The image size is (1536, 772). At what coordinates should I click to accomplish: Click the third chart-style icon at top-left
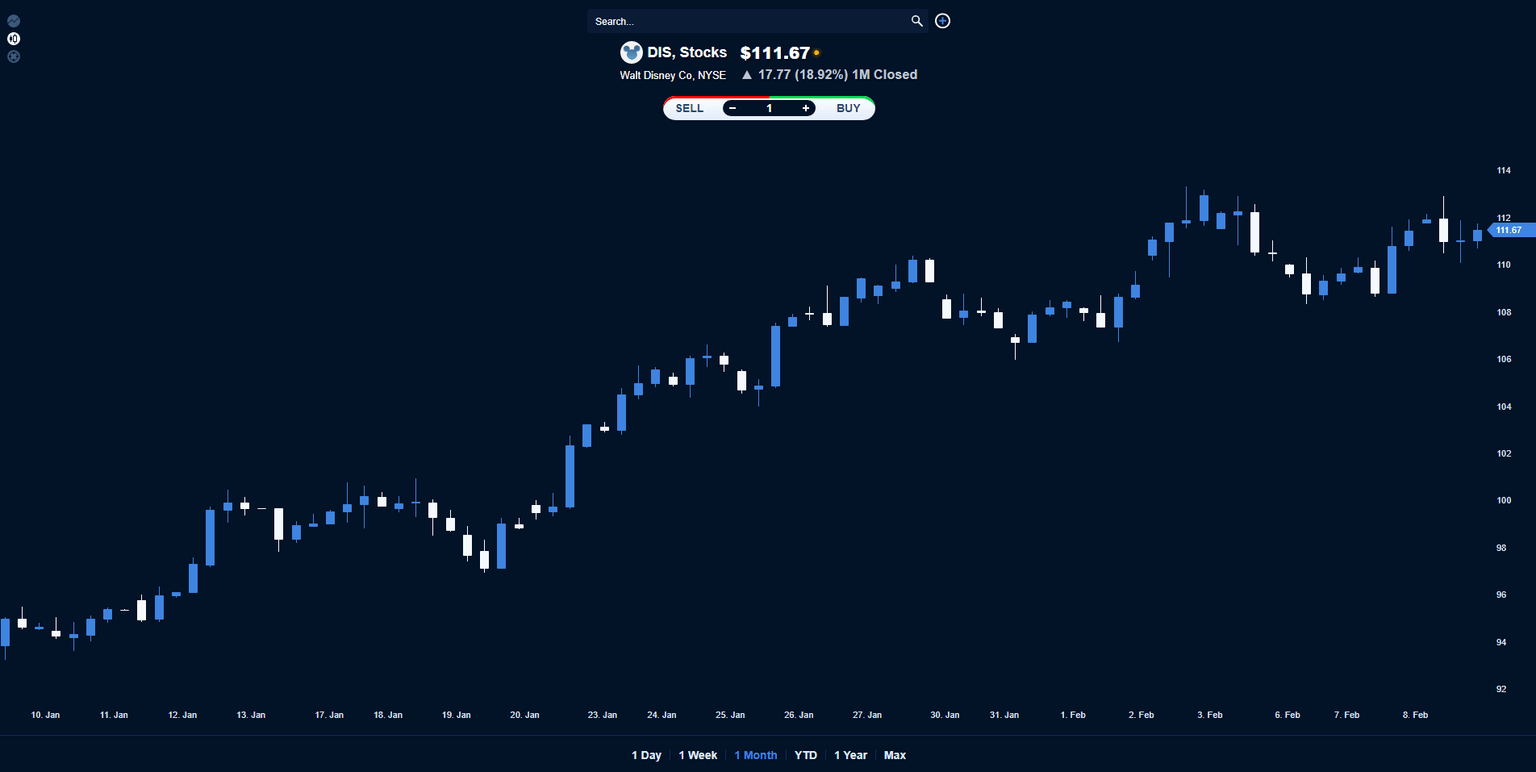[14, 57]
